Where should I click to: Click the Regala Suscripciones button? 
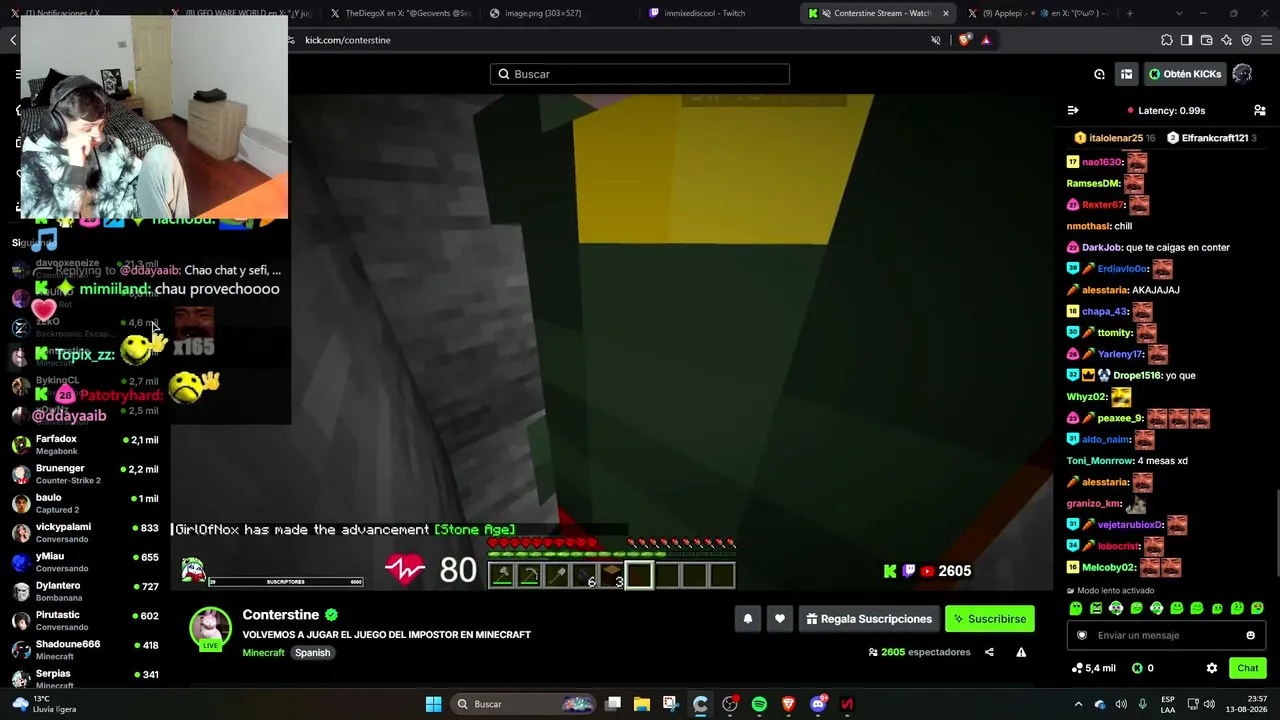869,619
